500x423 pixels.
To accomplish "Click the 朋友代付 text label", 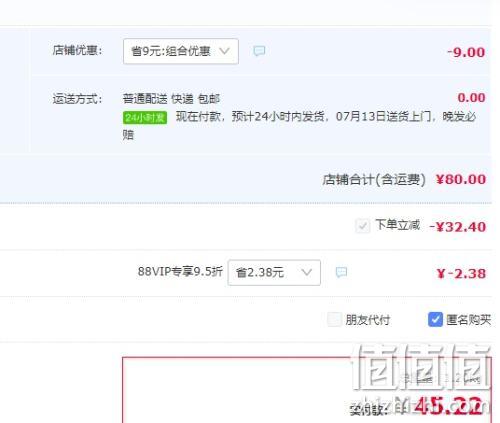I will tap(368, 320).
